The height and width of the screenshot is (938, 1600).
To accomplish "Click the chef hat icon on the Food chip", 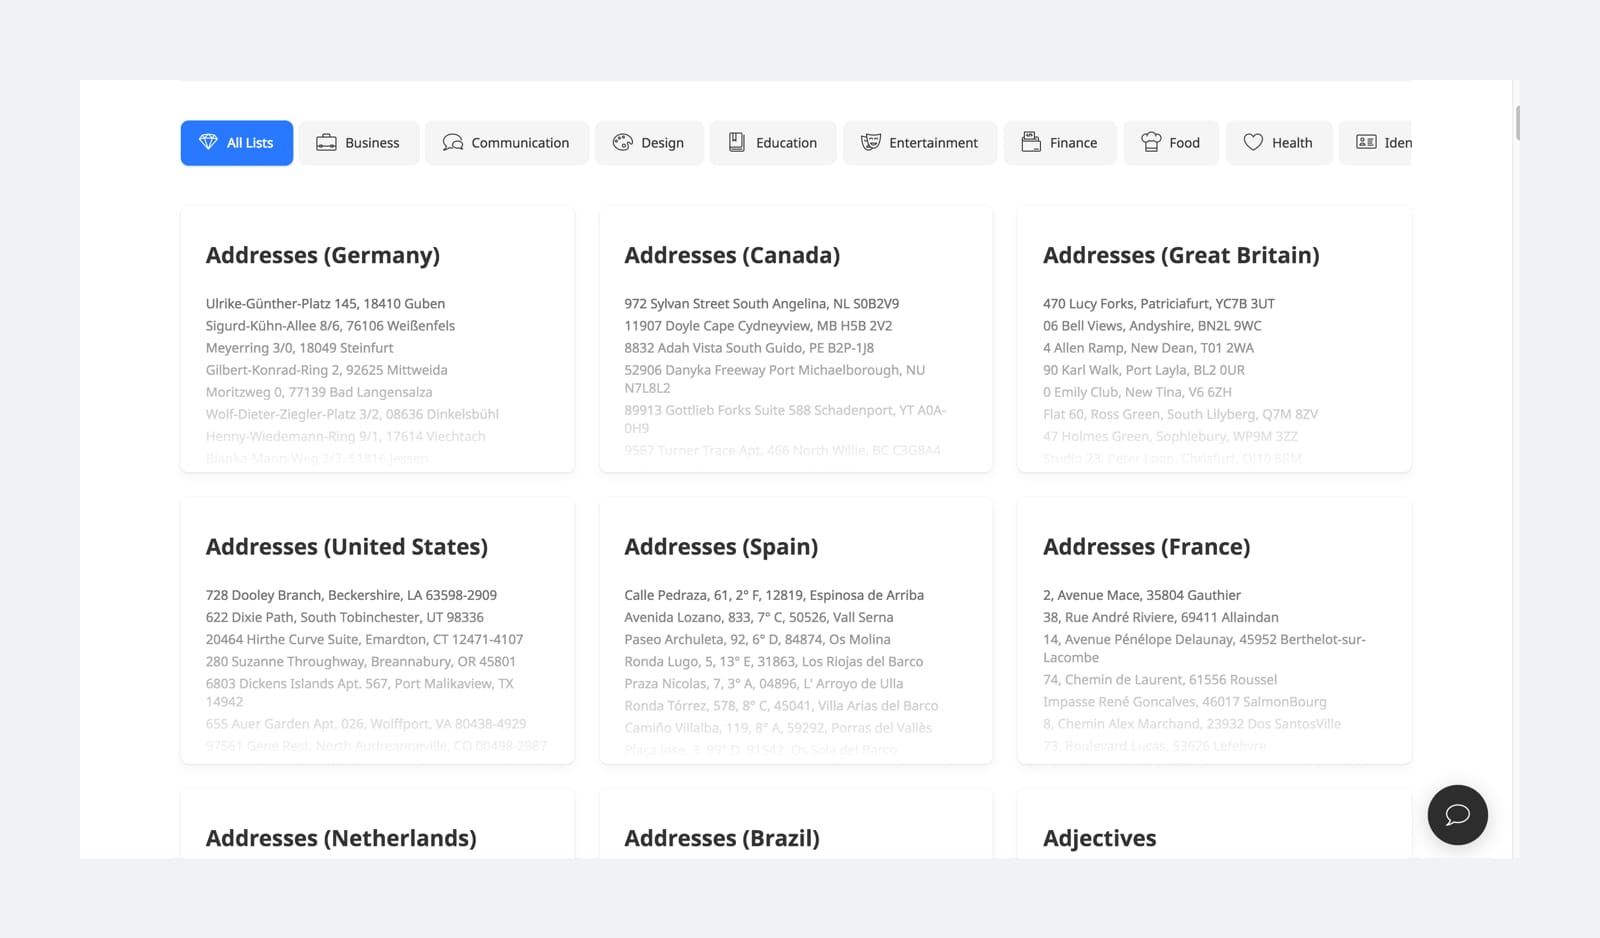I will coord(1151,142).
